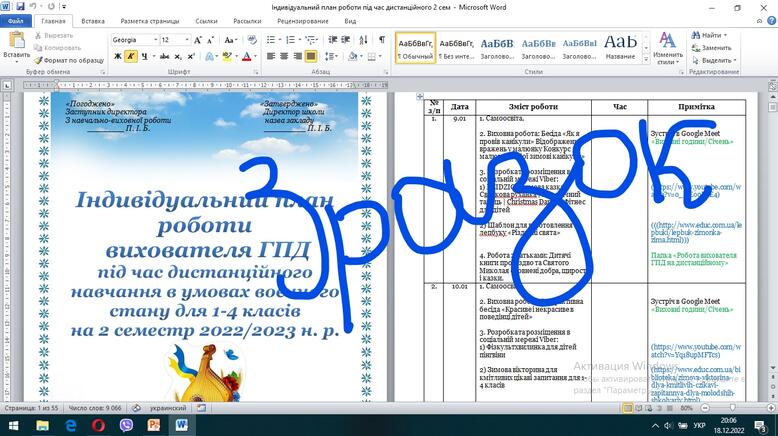
Task: Increase font size with grow font icon
Action: click(197, 40)
